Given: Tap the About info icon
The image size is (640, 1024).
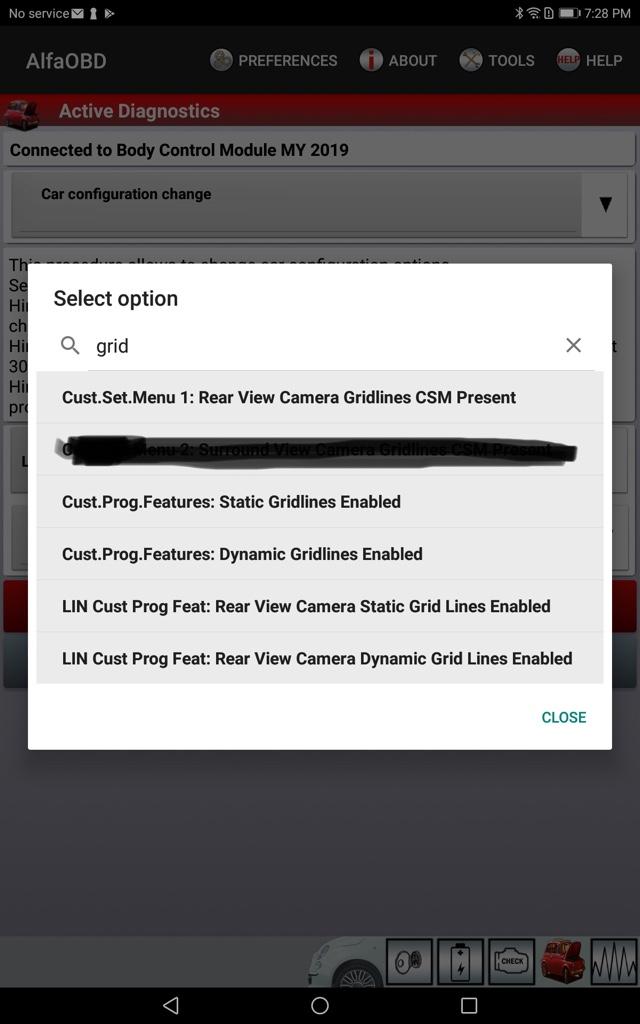Looking at the screenshot, I should pos(371,61).
